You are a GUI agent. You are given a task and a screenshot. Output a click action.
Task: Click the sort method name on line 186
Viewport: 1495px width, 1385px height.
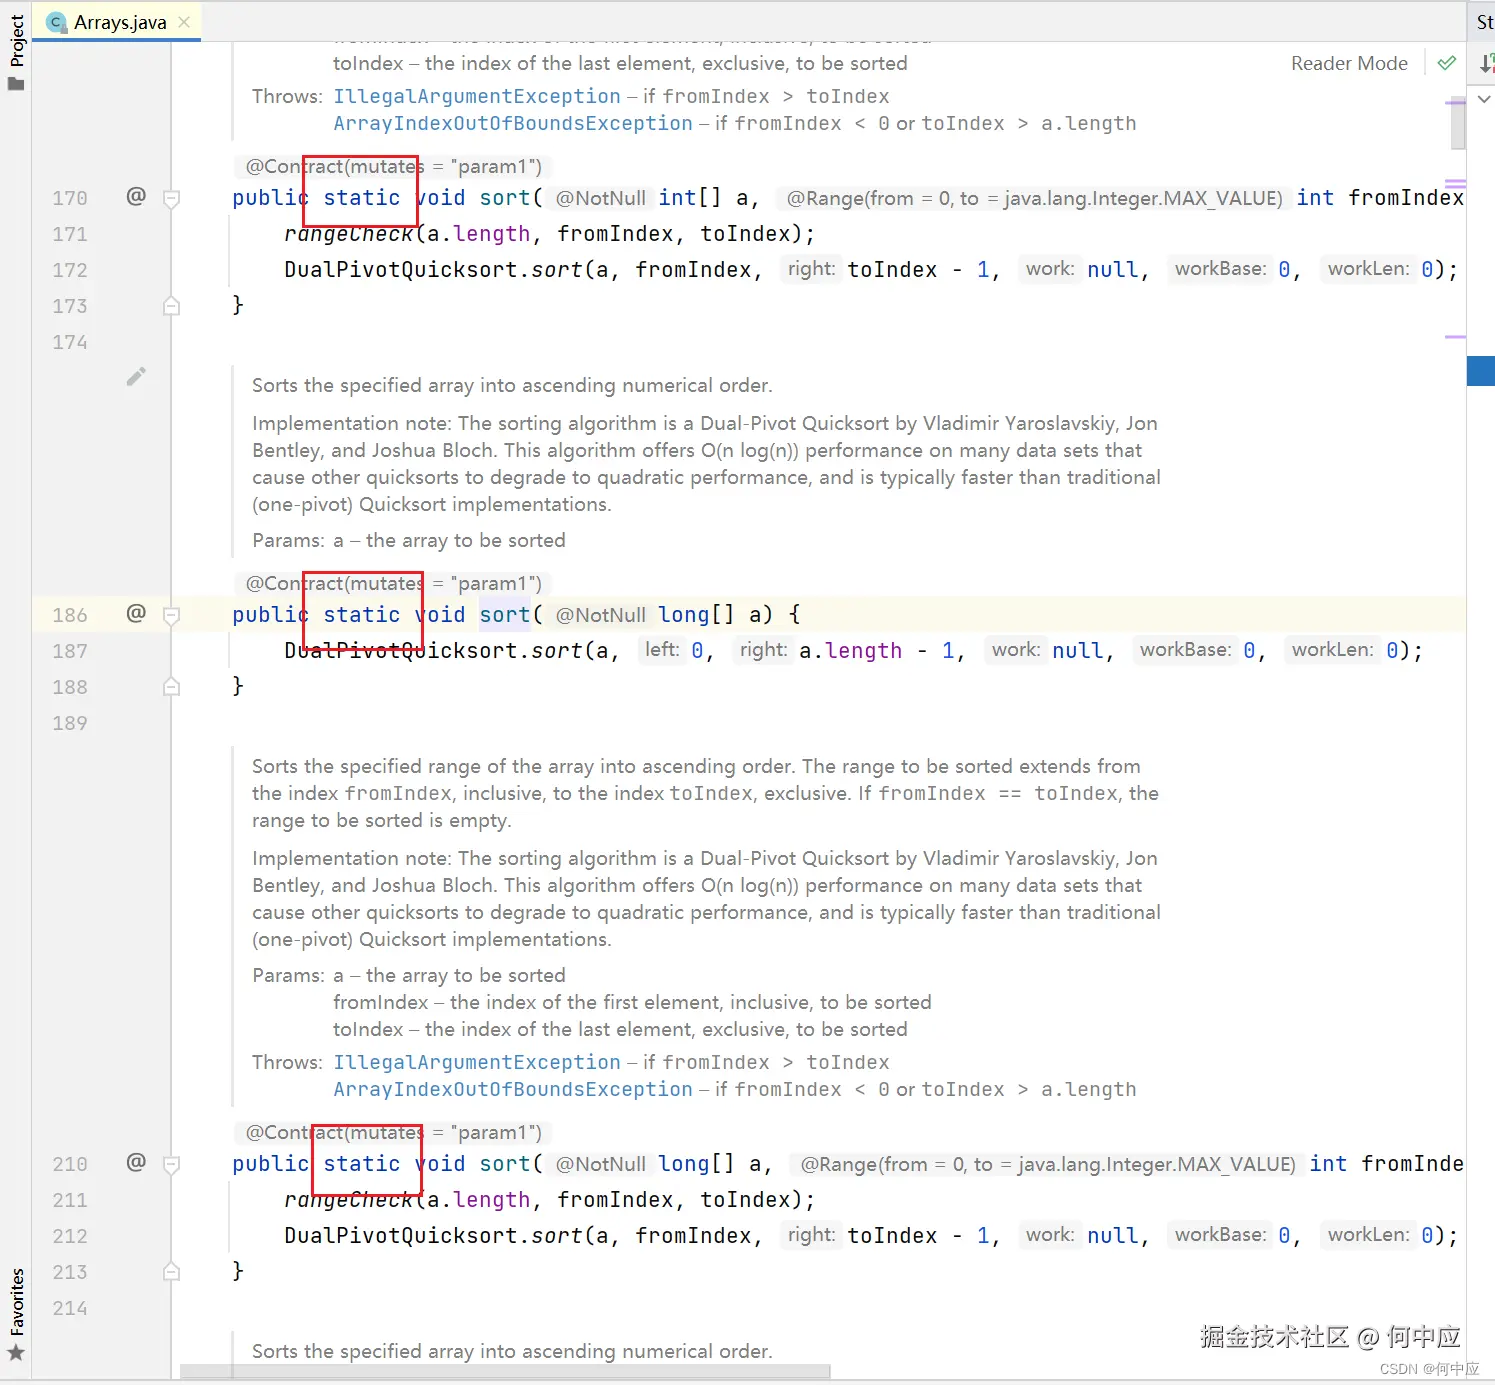504,615
